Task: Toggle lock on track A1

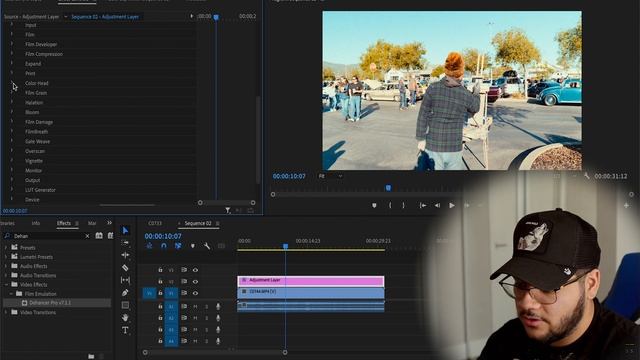Action: (160, 306)
